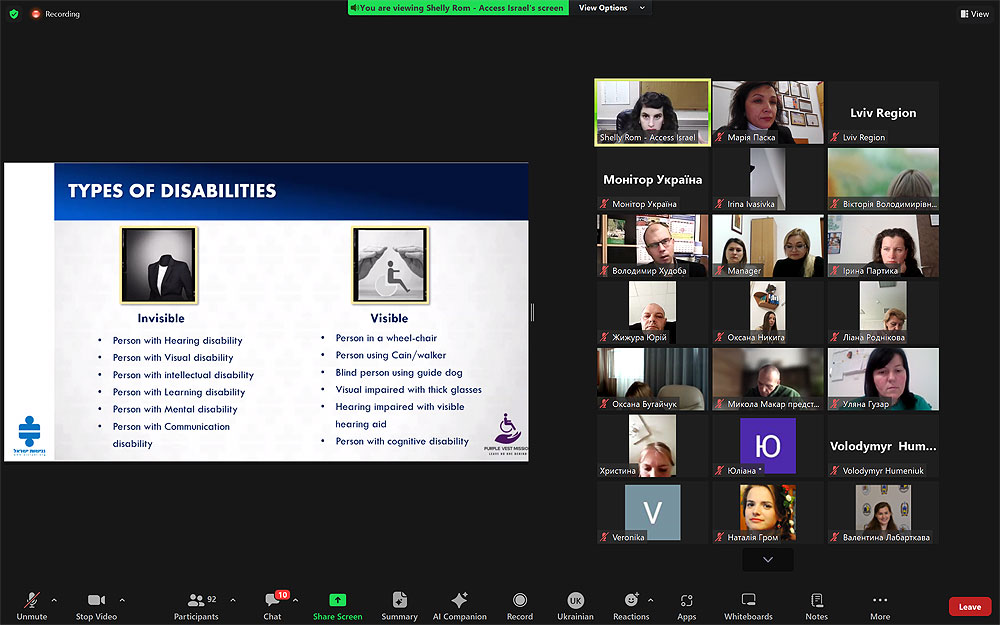1000x625 pixels.
Task: Leave the meeting
Action: click(969, 607)
